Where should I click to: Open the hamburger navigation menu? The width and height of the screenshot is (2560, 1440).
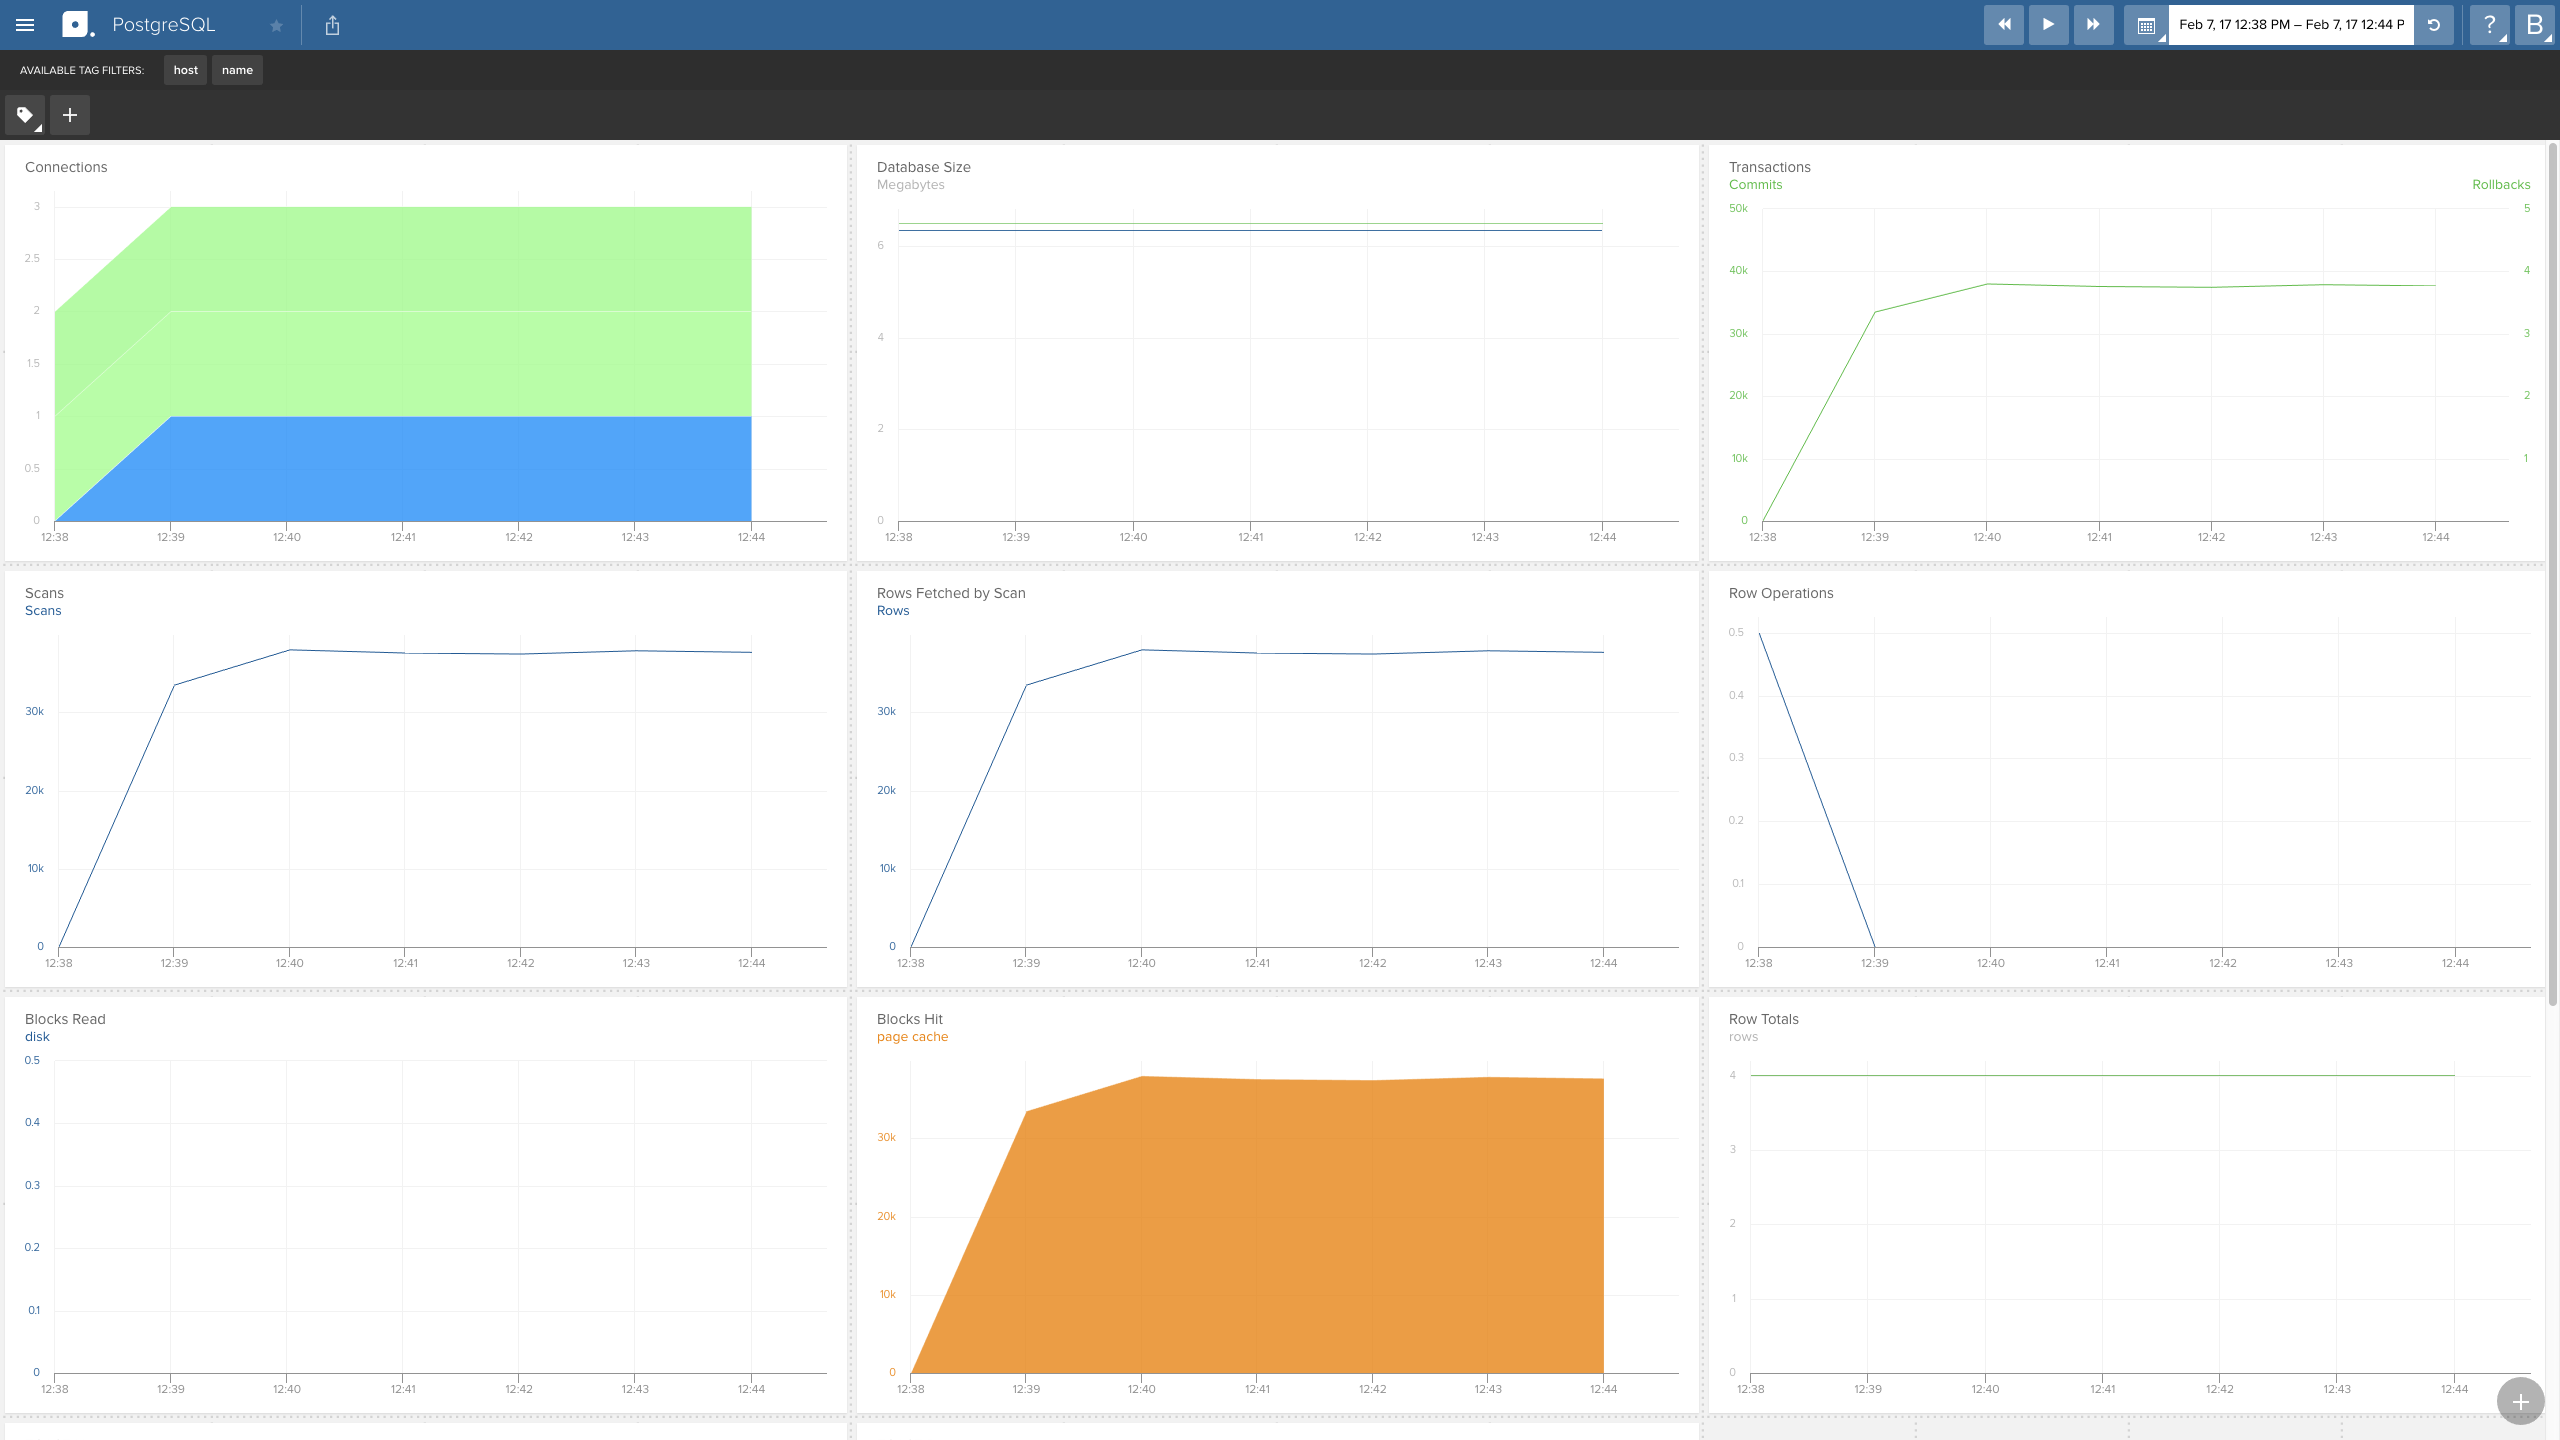tap(25, 25)
